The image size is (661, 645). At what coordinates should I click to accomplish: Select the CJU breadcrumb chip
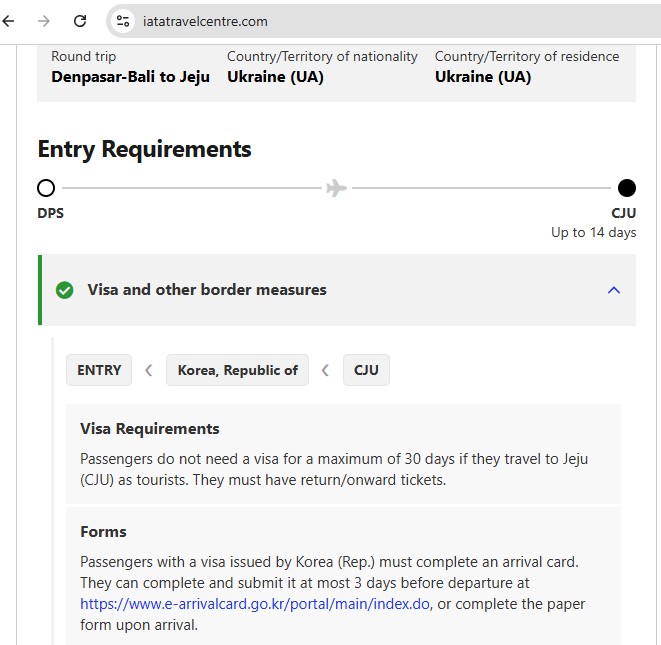[x=366, y=370]
